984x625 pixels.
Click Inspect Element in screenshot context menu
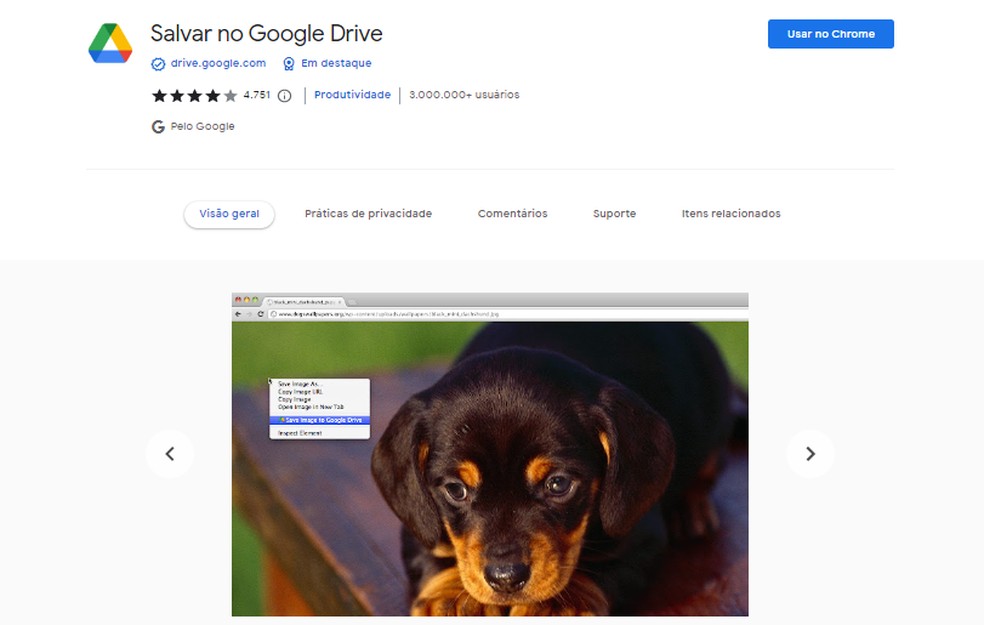pyautogui.click(x=300, y=433)
